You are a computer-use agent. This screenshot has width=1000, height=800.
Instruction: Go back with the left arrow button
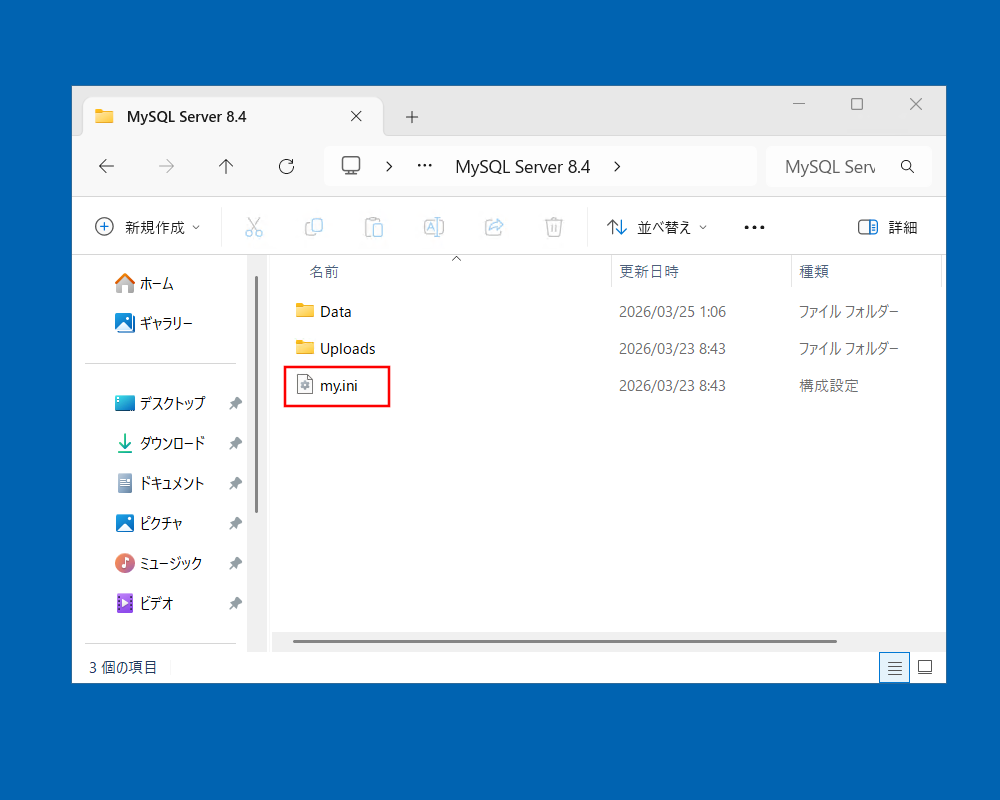point(107,167)
